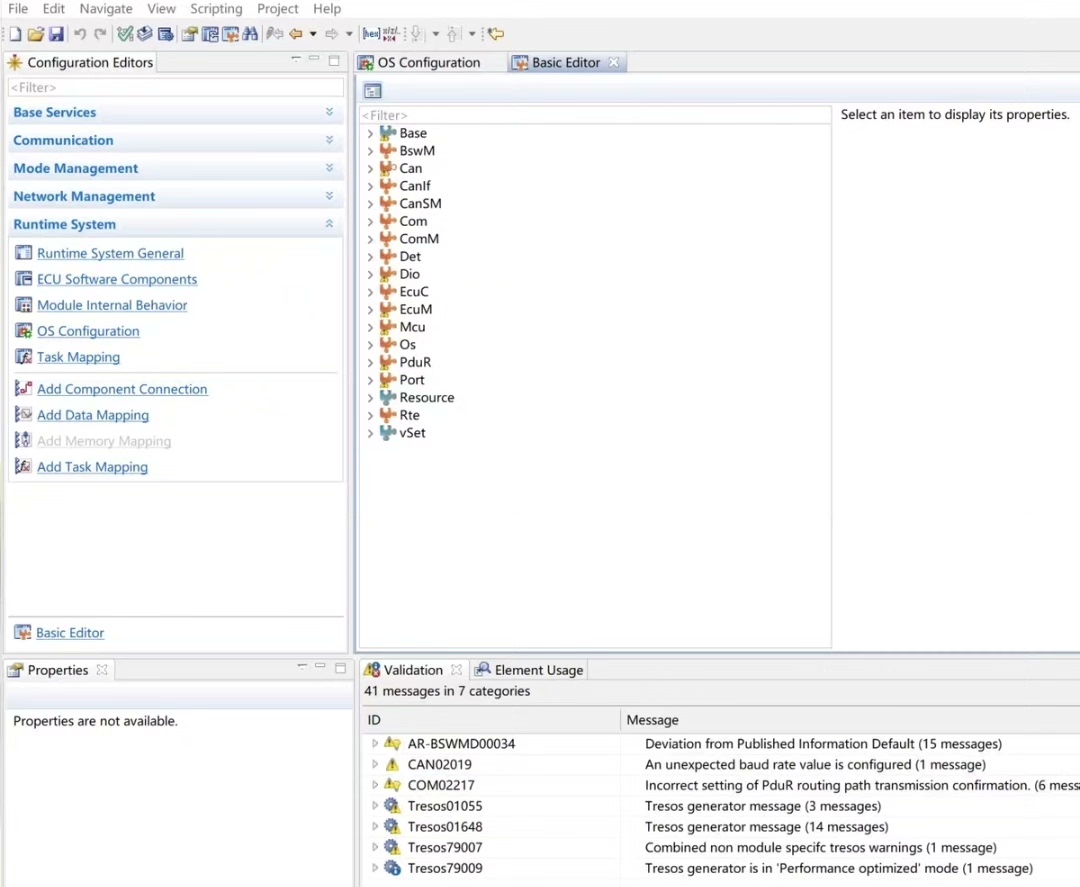This screenshot has height=887, width=1080.
Task: Open ECU Software Components link
Action: (117, 280)
